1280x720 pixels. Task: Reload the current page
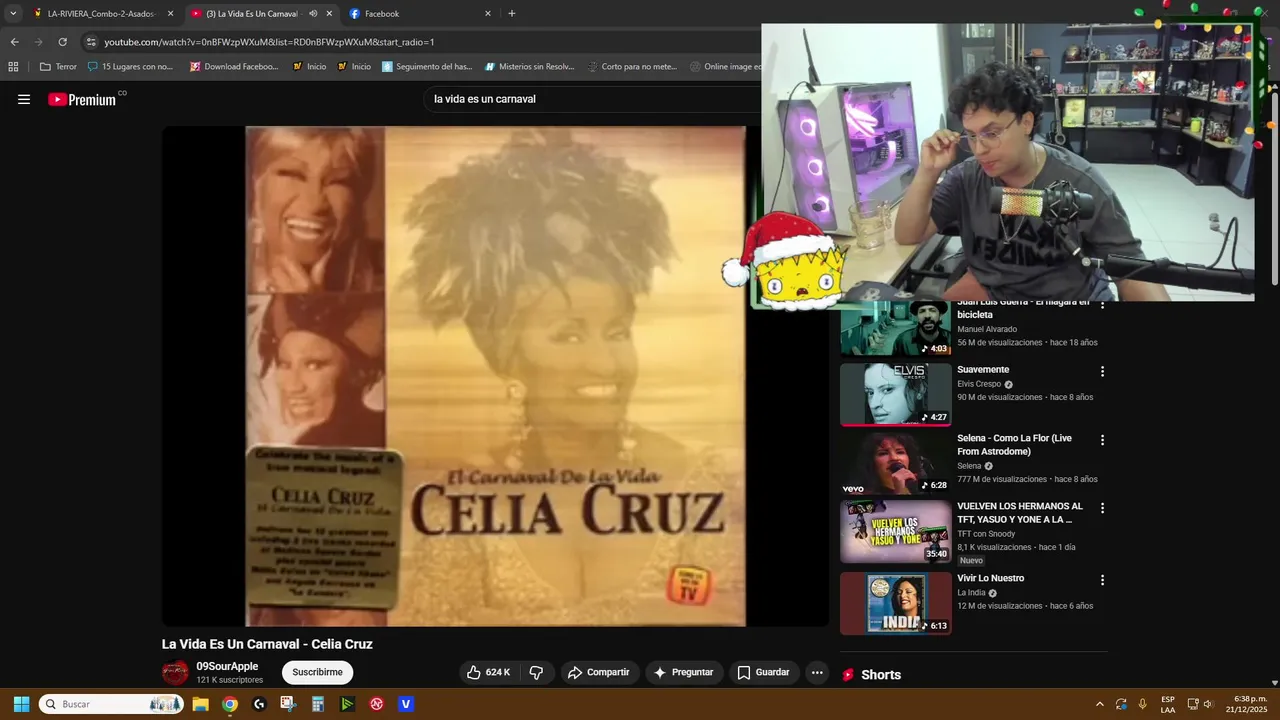(x=62, y=42)
